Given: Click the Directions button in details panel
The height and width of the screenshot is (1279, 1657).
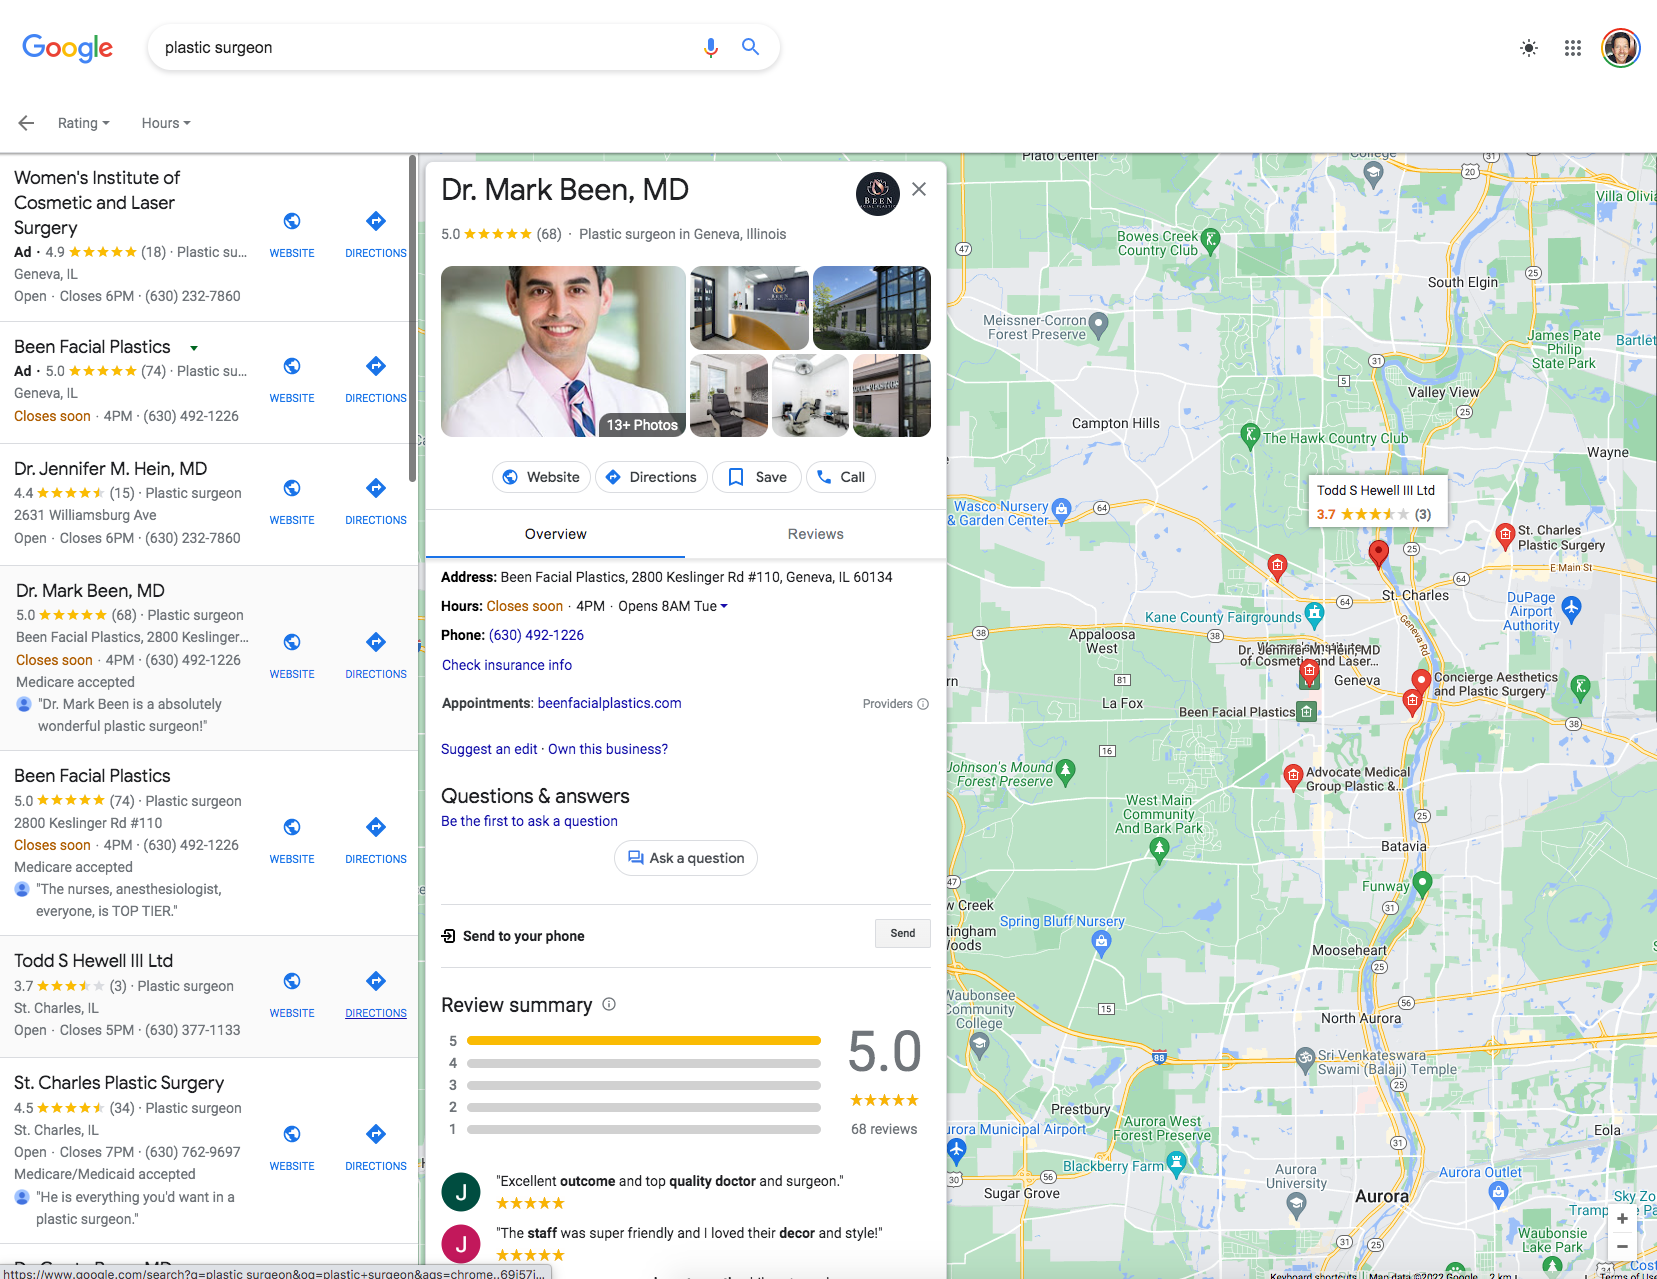Looking at the screenshot, I should click(x=651, y=477).
